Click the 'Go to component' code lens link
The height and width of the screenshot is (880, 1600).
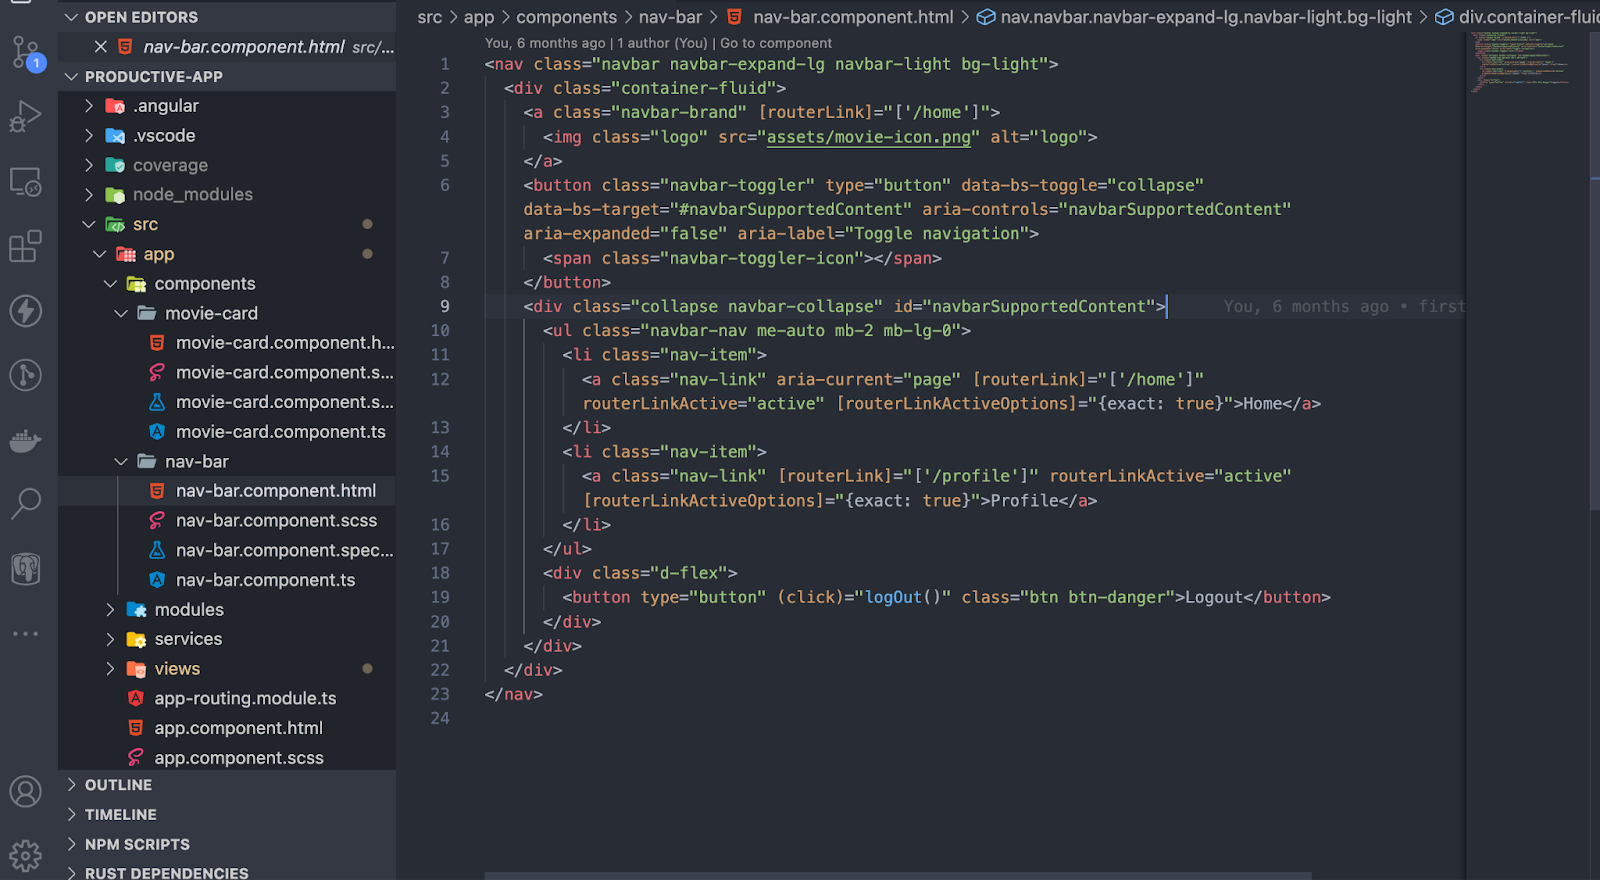coord(776,43)
